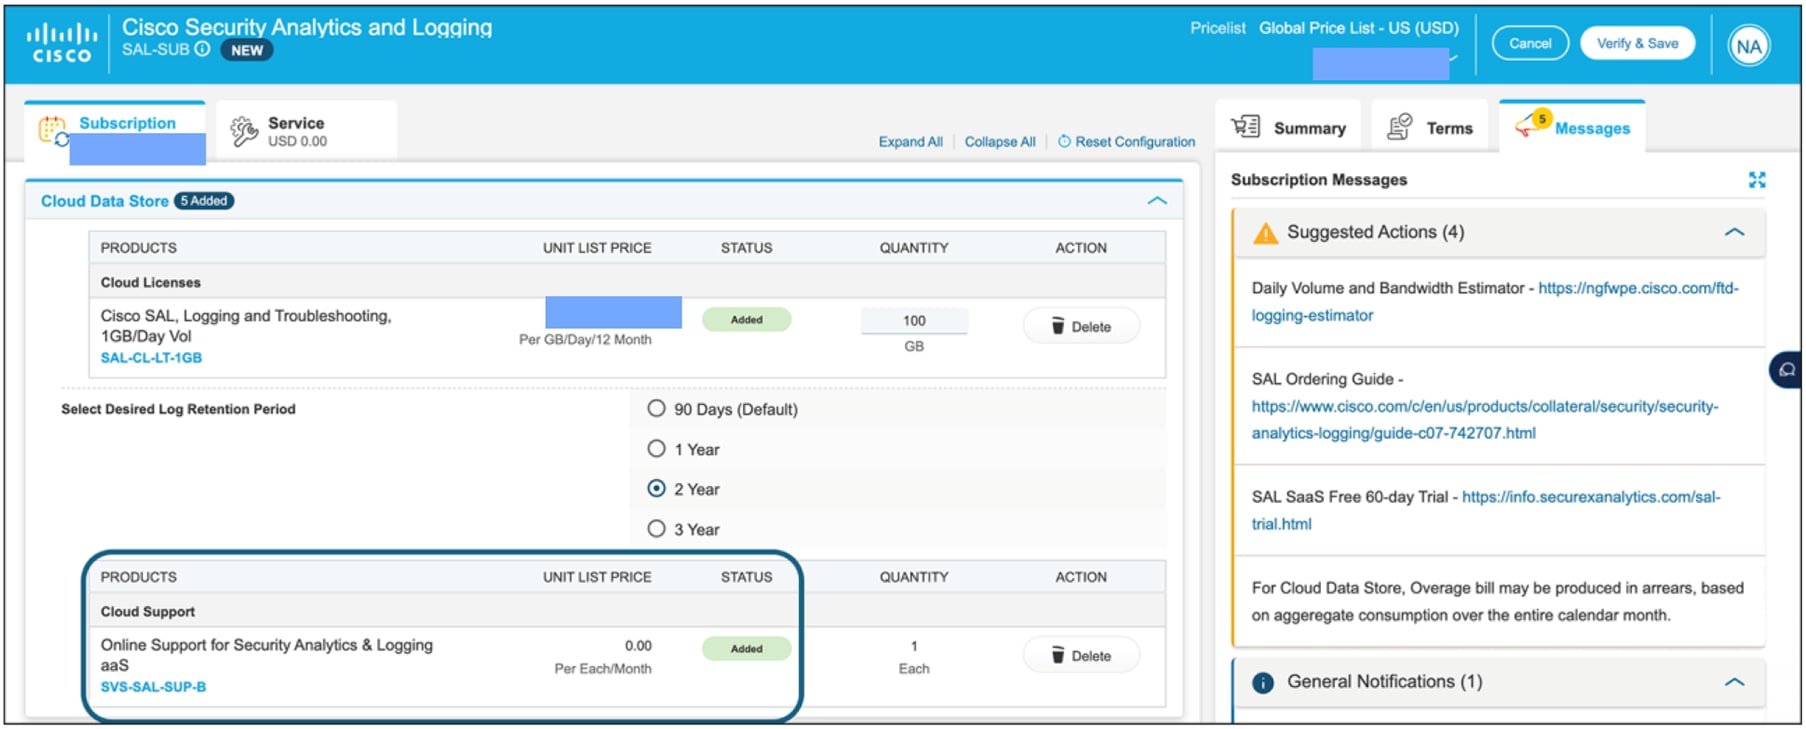Open the support chat headset icon
This screenshot has height=729, width=1806.
coord(1787,370)
